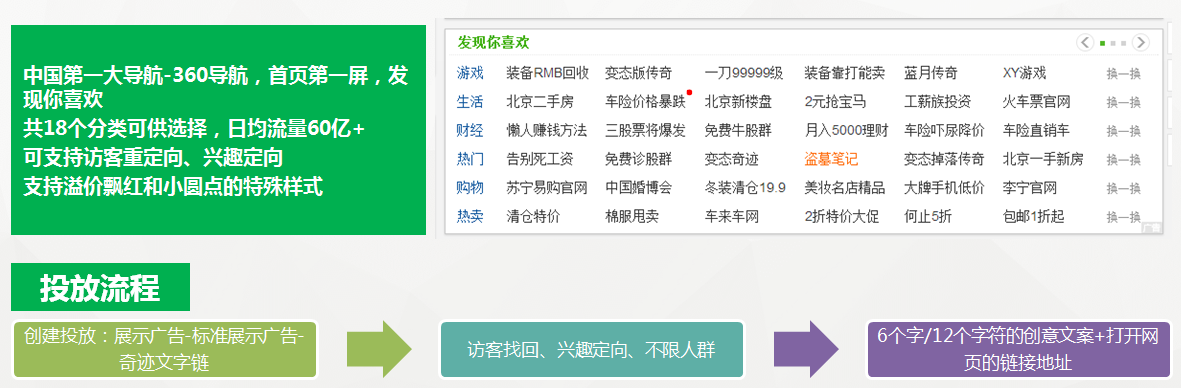The image size is (1181, 388).
Task: Click the 一刀99999级 game link
Action: pyautogui.click(x=744, y=74)
